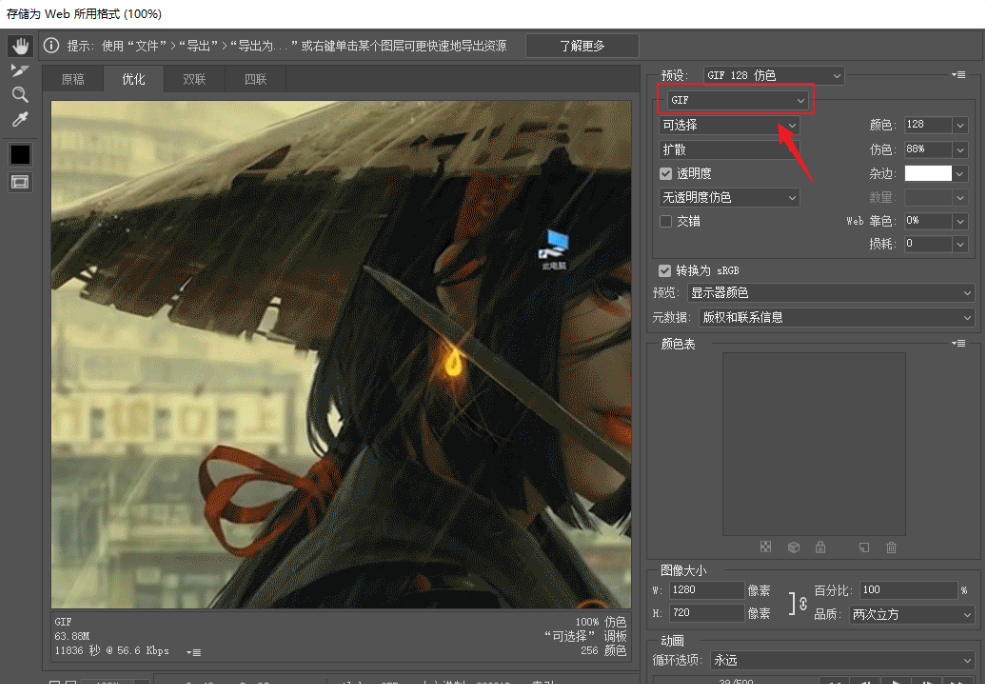
Task: Click the 损耗 field showing 0
Action: pos(928,244)
